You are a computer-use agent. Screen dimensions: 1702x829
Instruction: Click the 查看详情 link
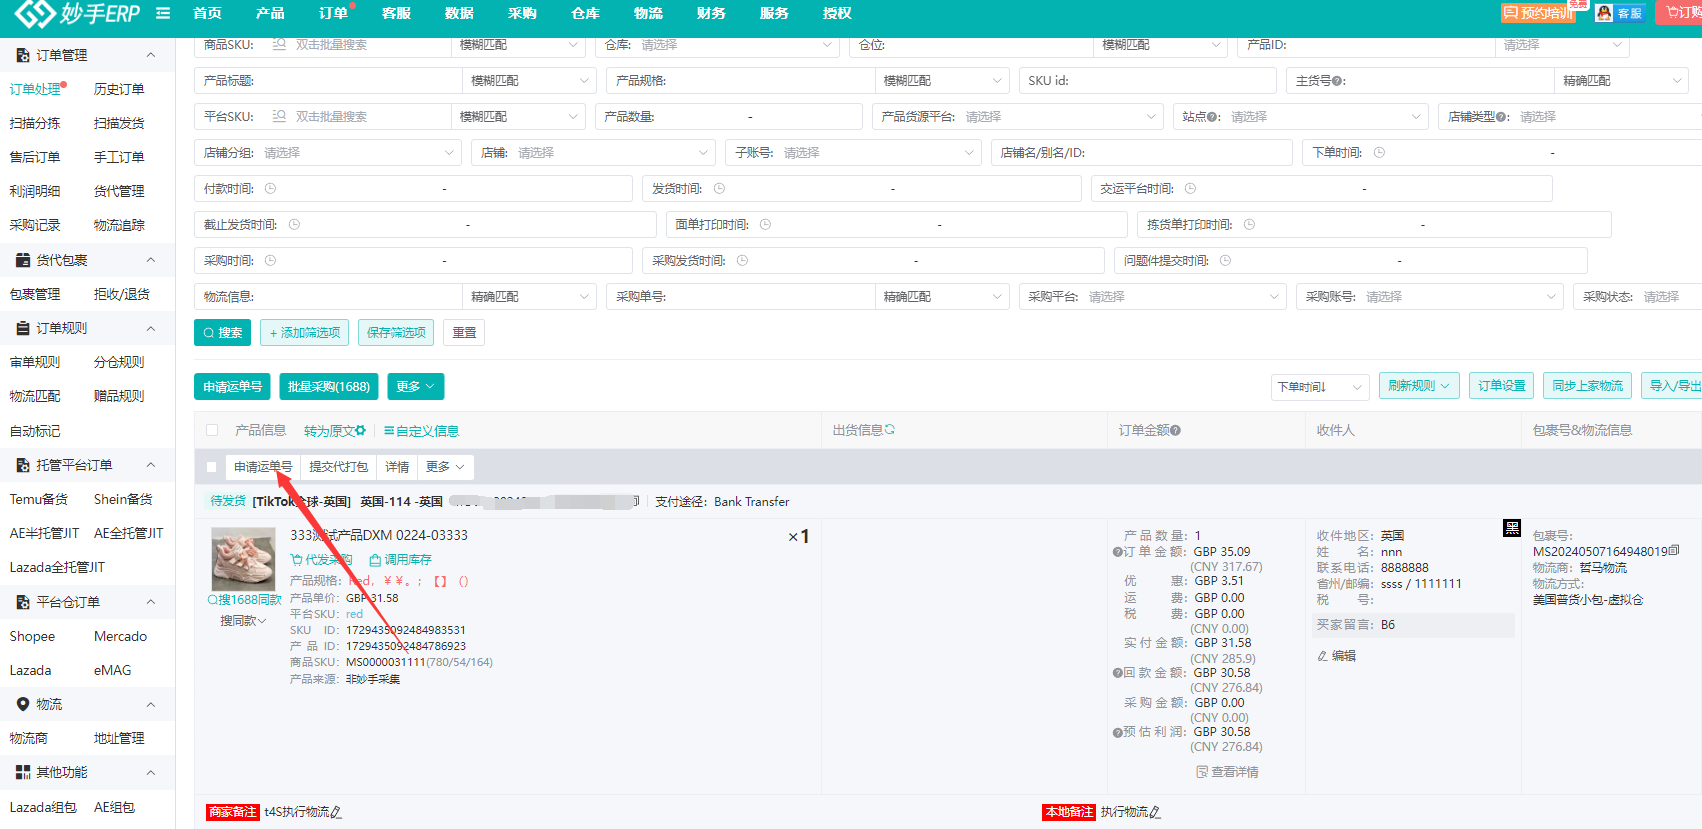pyautogui.click(x=1227, y=772)
